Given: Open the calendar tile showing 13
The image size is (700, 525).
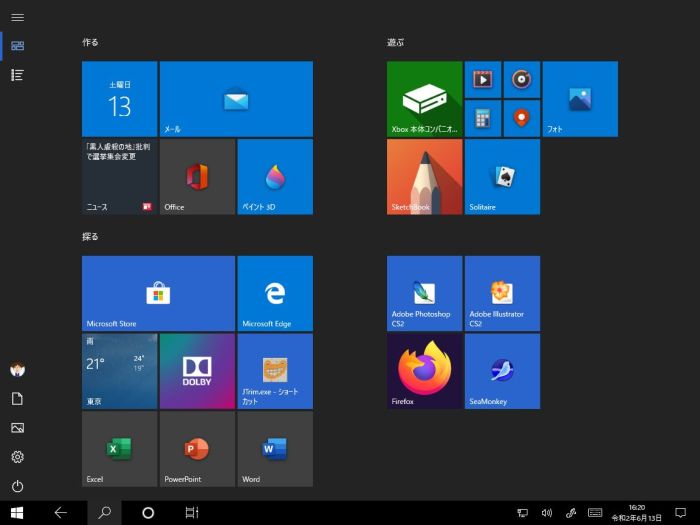Looking at the screenshot, I should (x=119, y=99).
